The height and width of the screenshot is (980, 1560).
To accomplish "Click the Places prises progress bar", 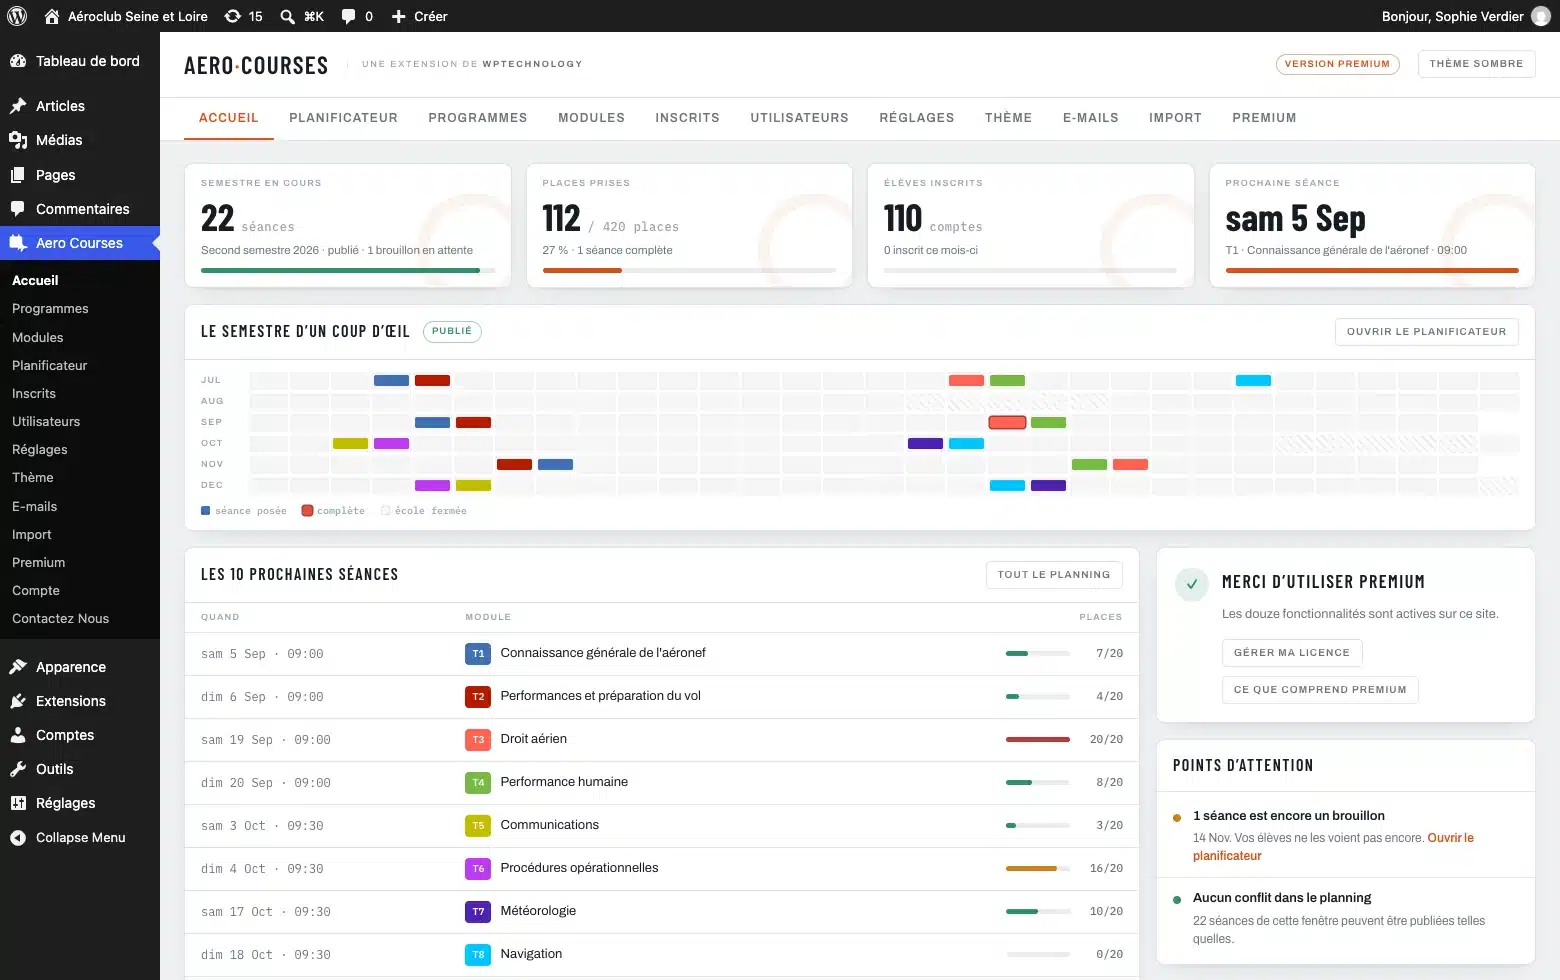I will (x=689, y=270).
